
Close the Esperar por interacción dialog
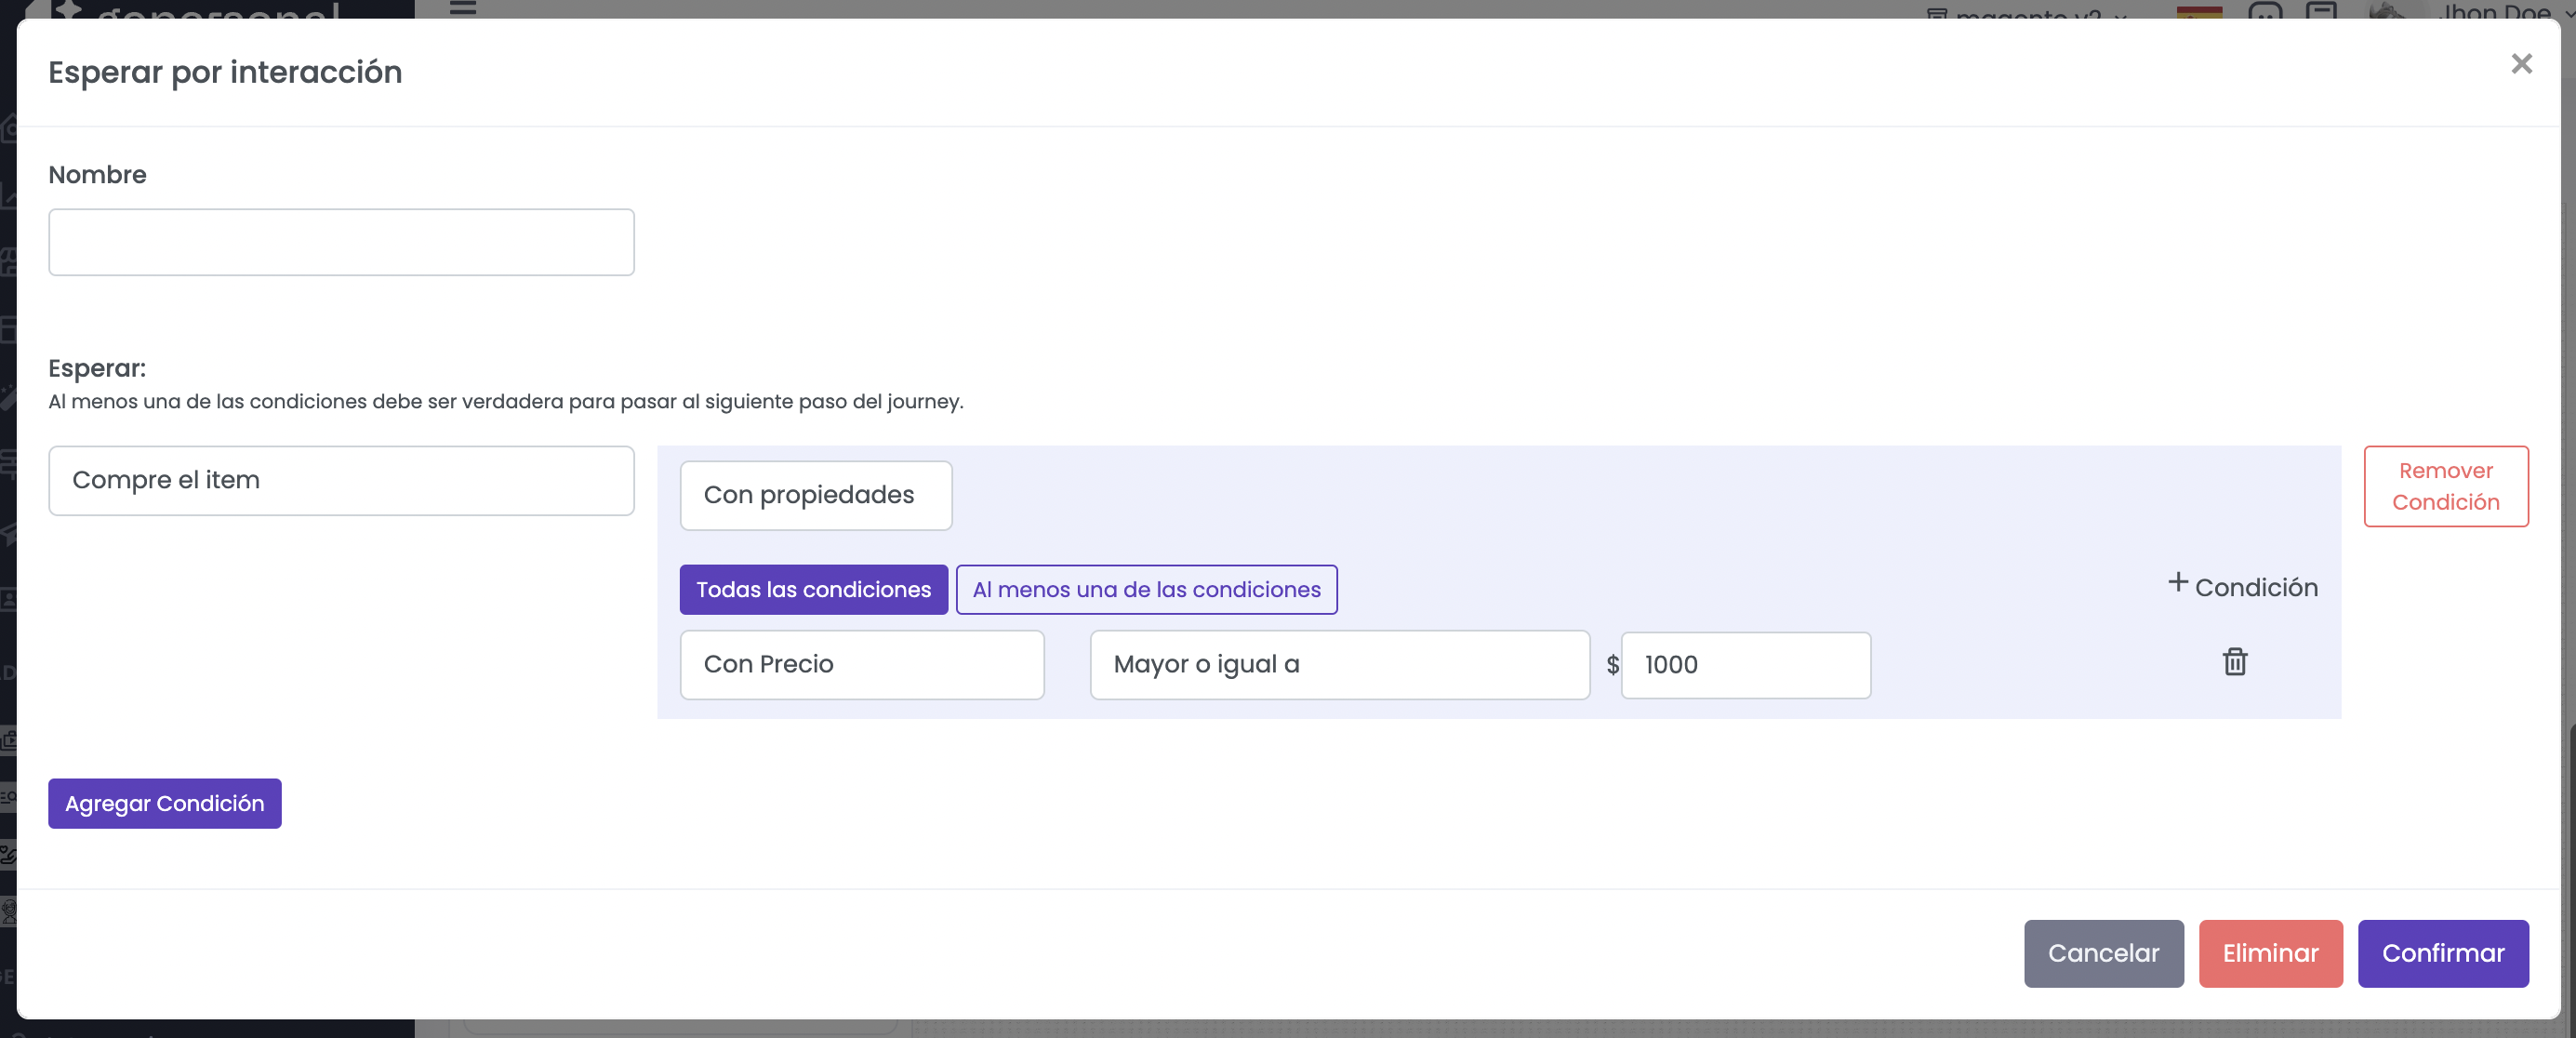pos(2520,64)
